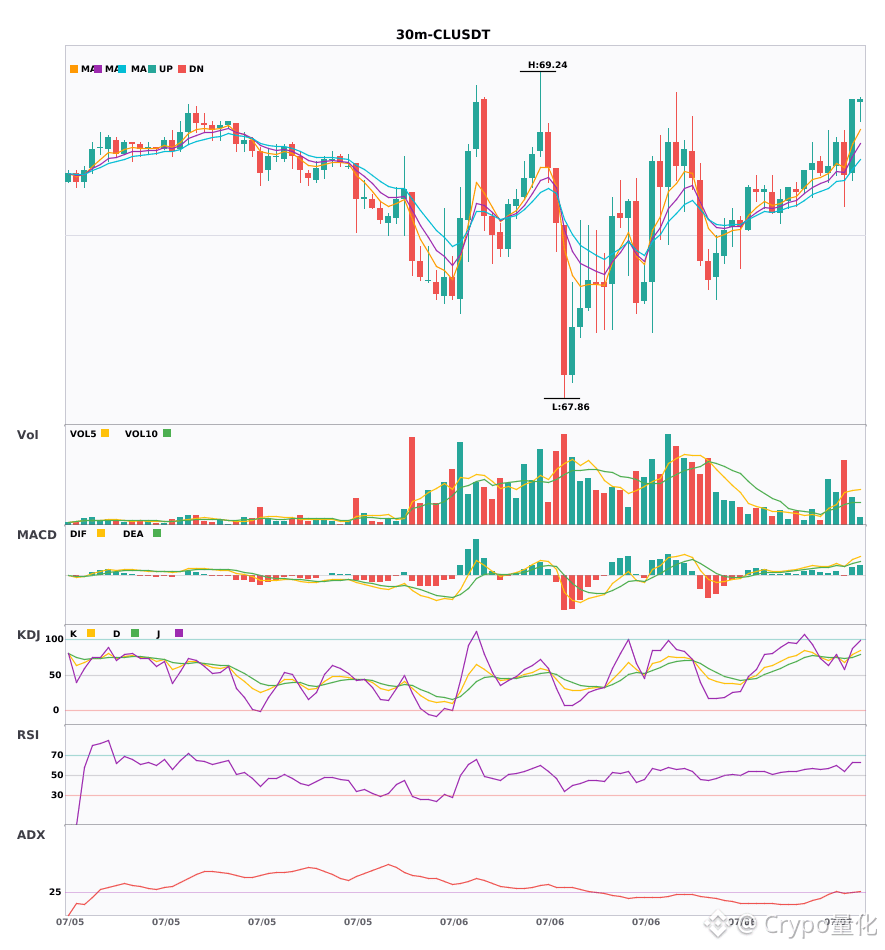This screenshot has height=950, width=885.
Task: Click the yellow DIF legend swatch
Action: pos(101,533)
